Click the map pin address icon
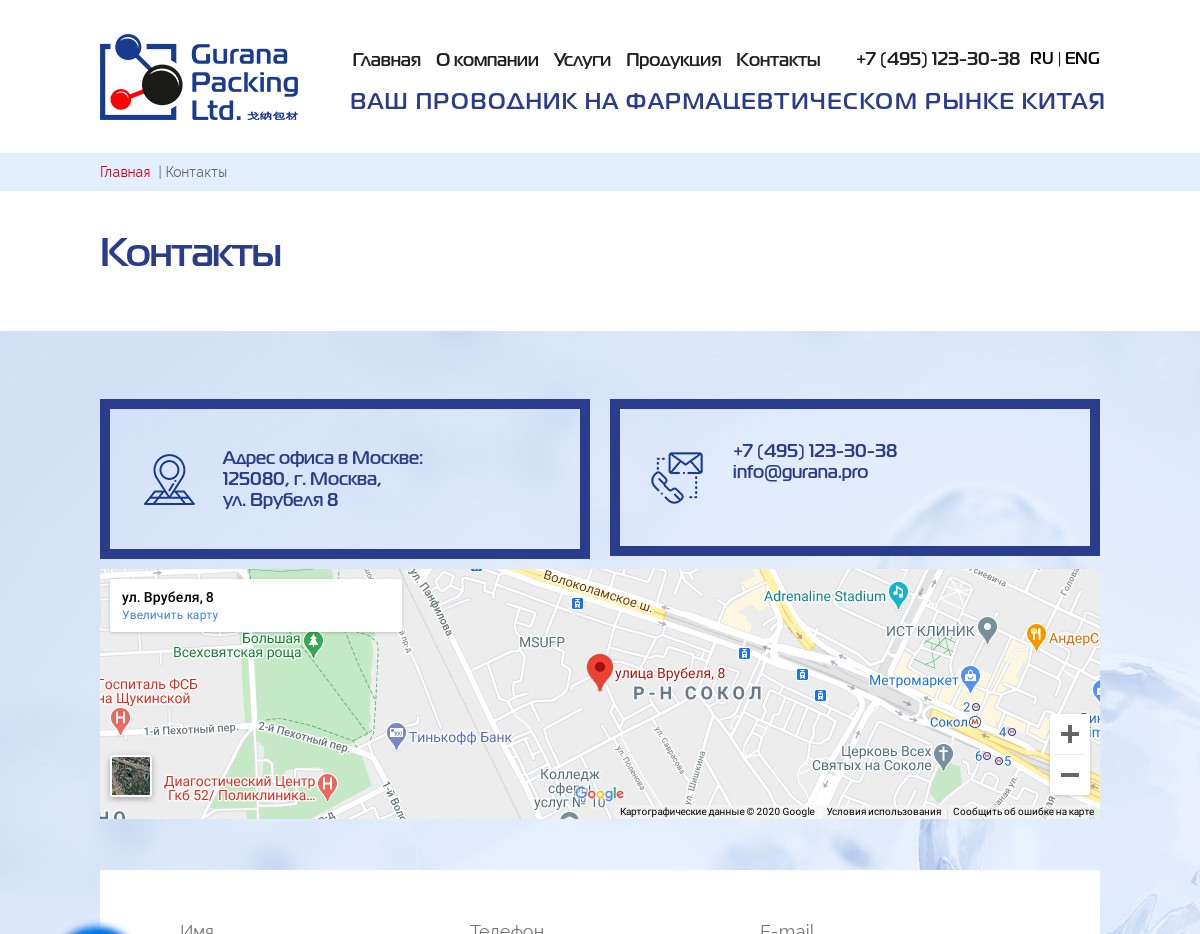The width and height of the screenshot is (1200, 934). 169,480
